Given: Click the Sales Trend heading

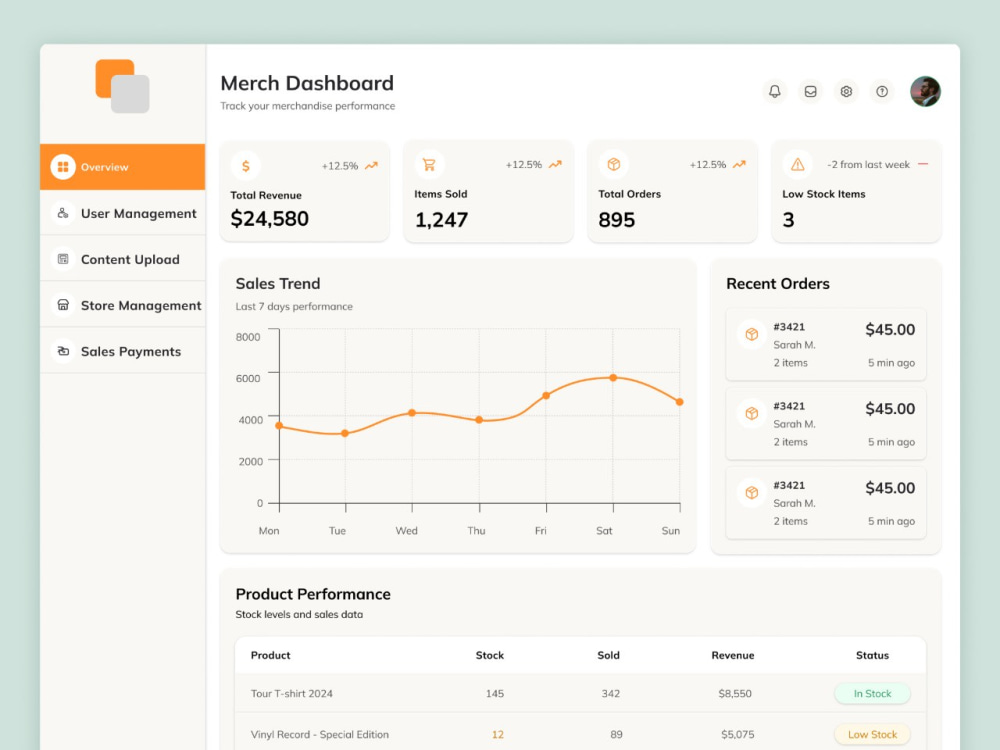Looking at the screenshot, I should [277, 284].
